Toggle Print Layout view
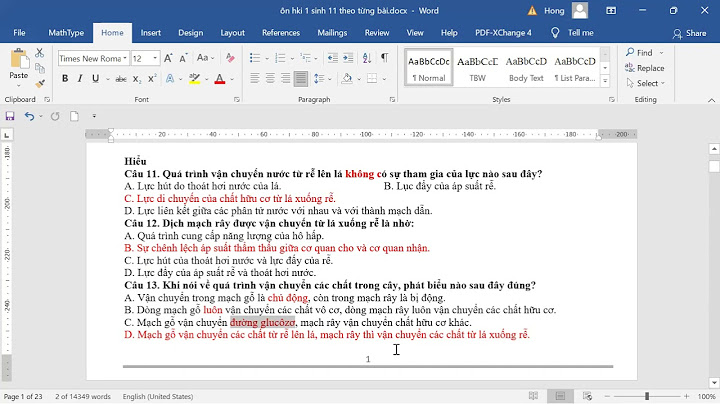Viewport: 720px width, 404px height. click(560, 396)
